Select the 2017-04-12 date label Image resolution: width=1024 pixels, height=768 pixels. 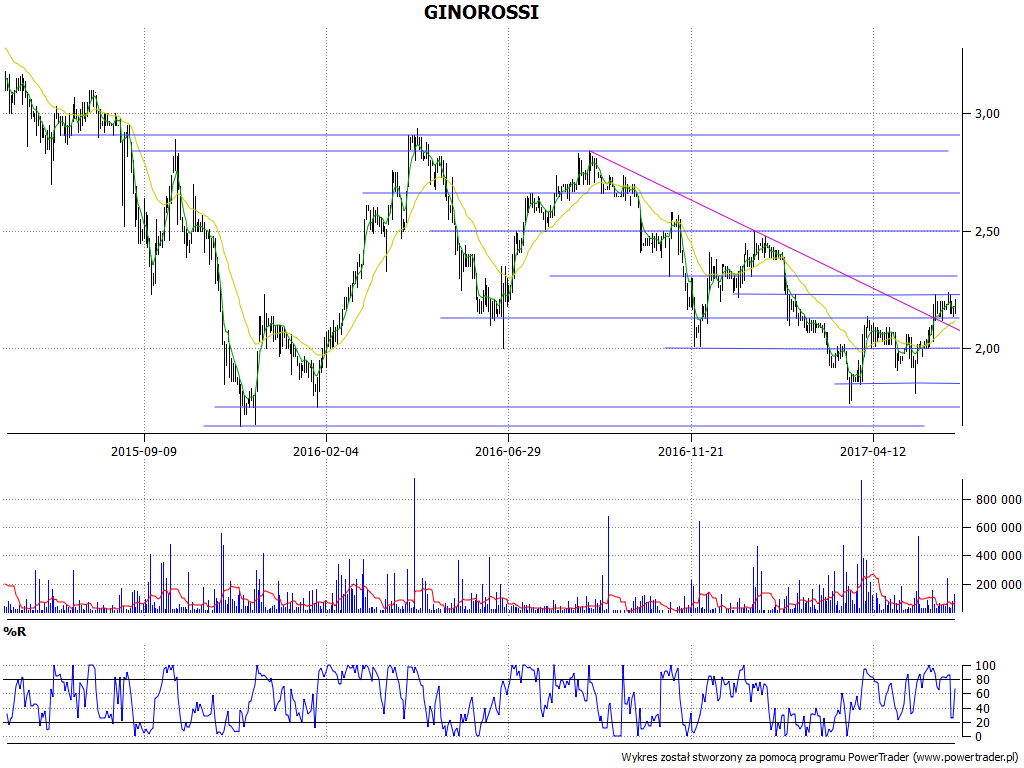click(x=873, y=451)
